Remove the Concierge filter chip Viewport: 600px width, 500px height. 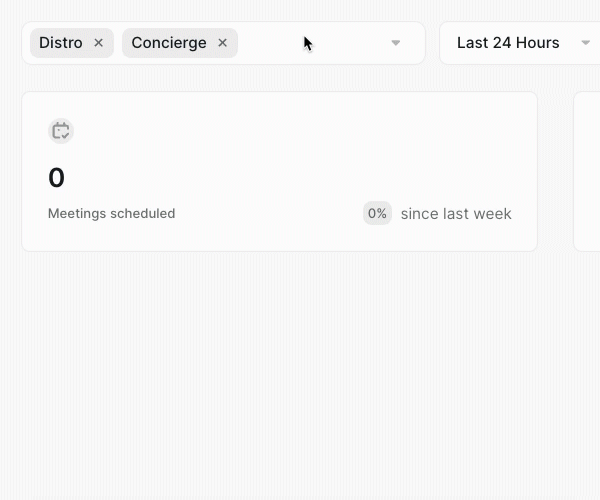pyautogui.click(x=222, y=43)
